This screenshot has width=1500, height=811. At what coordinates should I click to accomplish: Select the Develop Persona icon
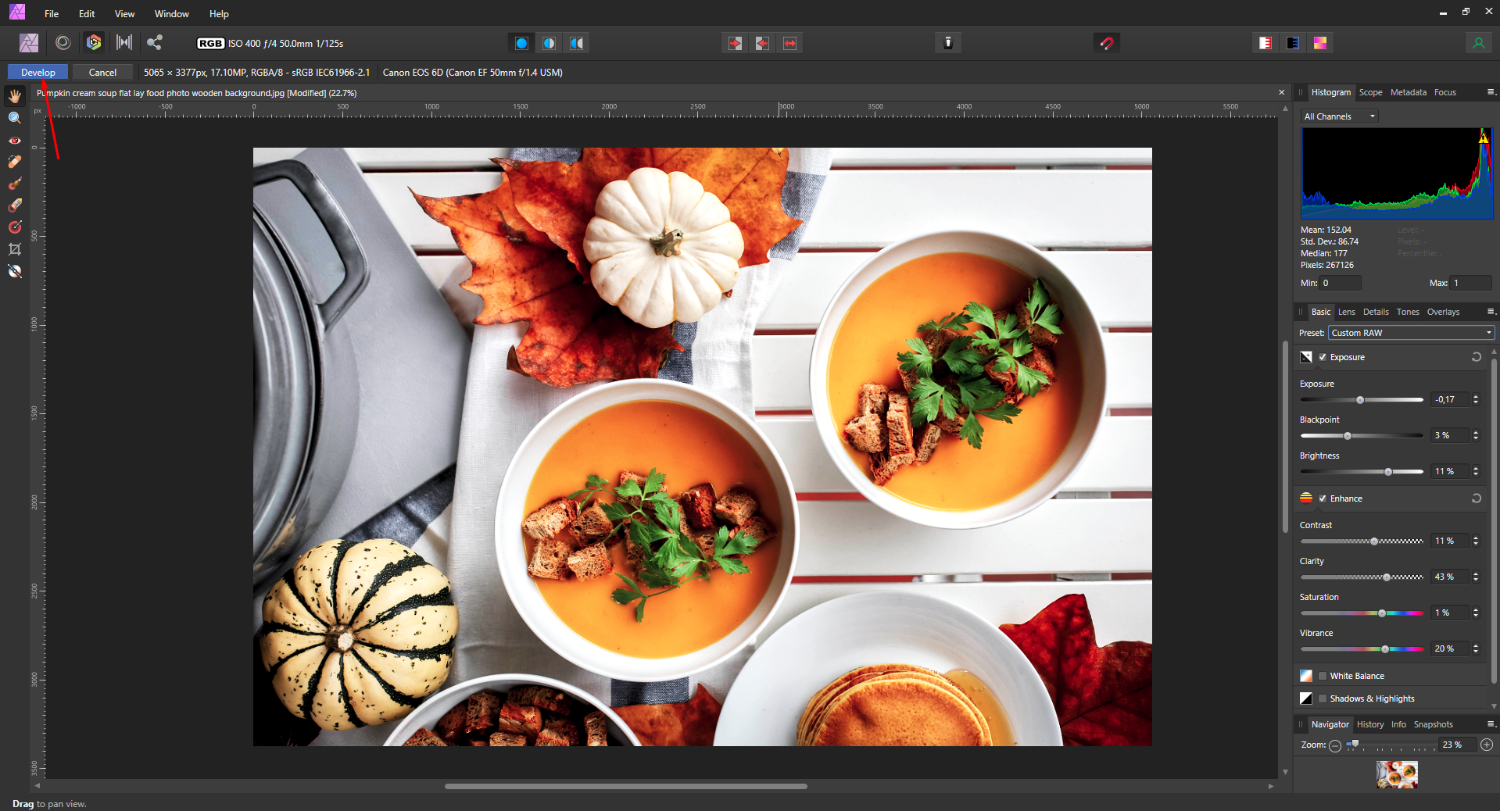tap(94, 42)
